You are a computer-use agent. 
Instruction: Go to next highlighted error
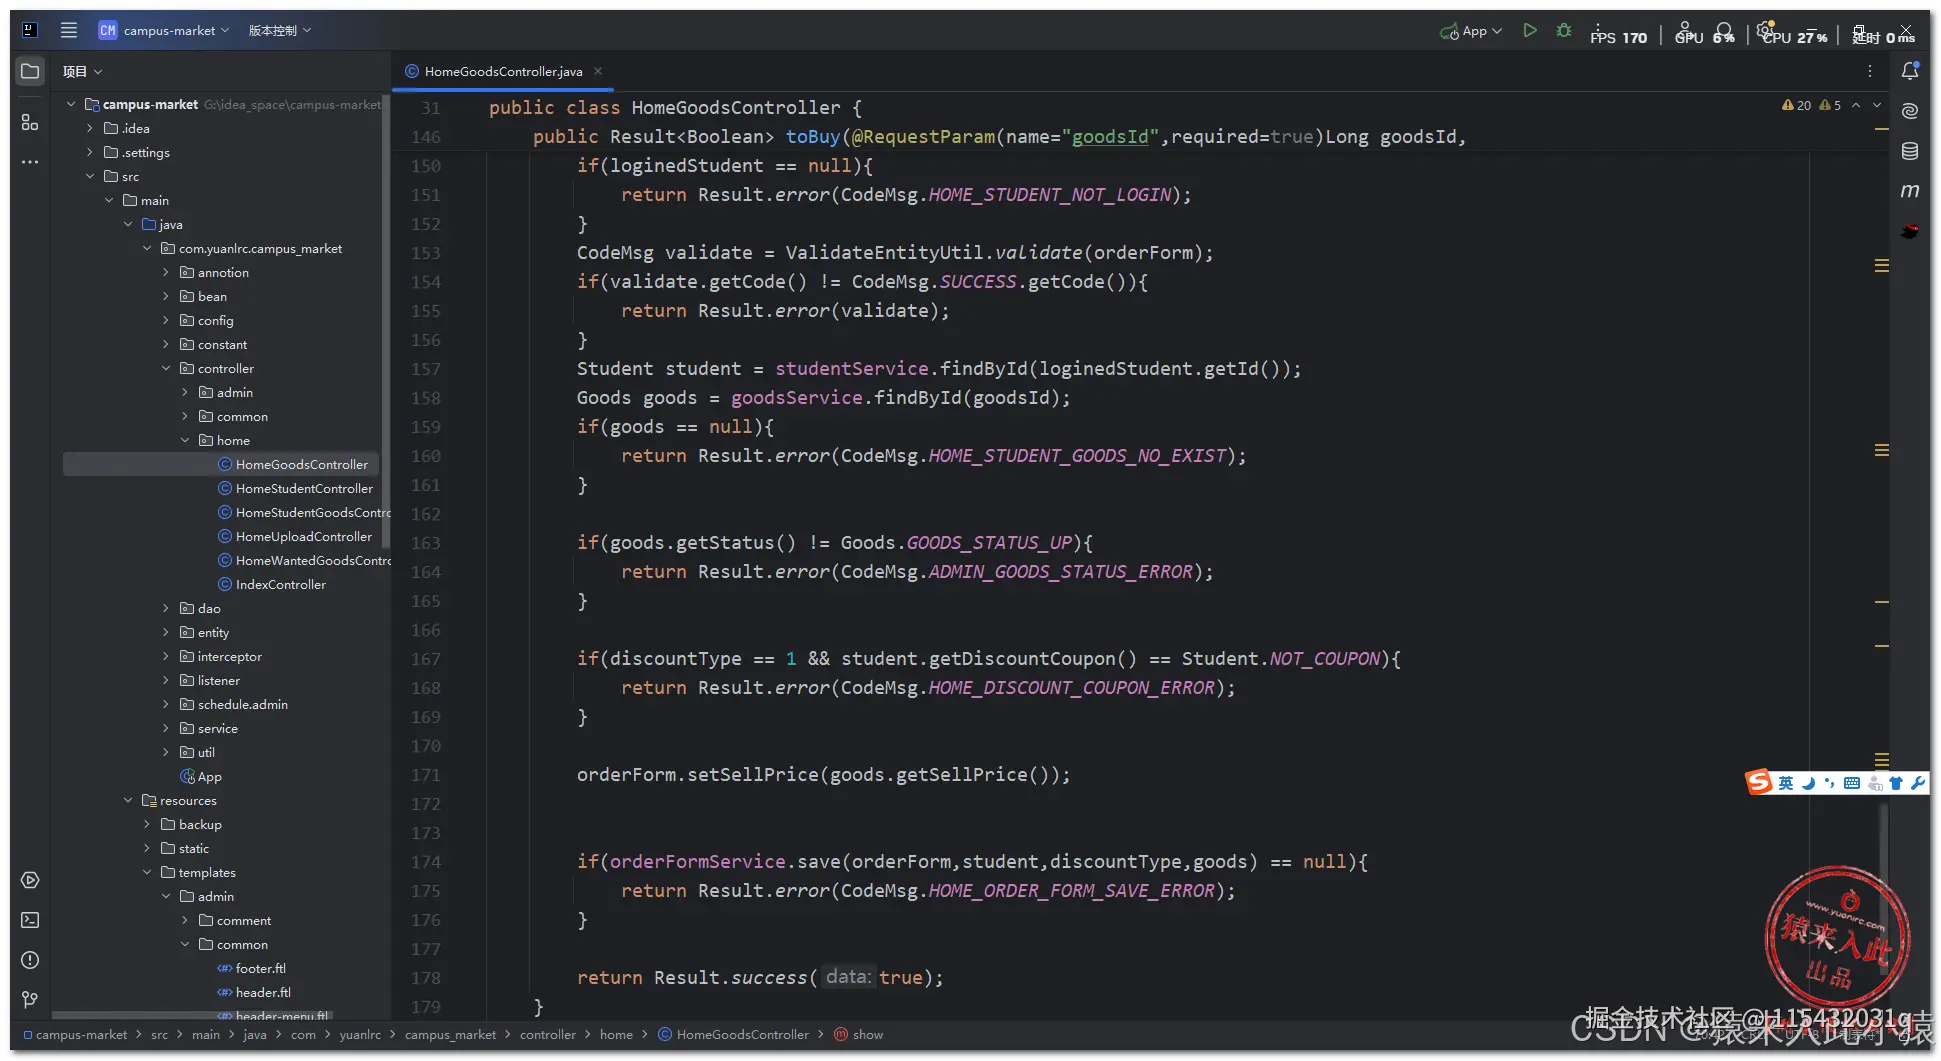pos(1877,105)
